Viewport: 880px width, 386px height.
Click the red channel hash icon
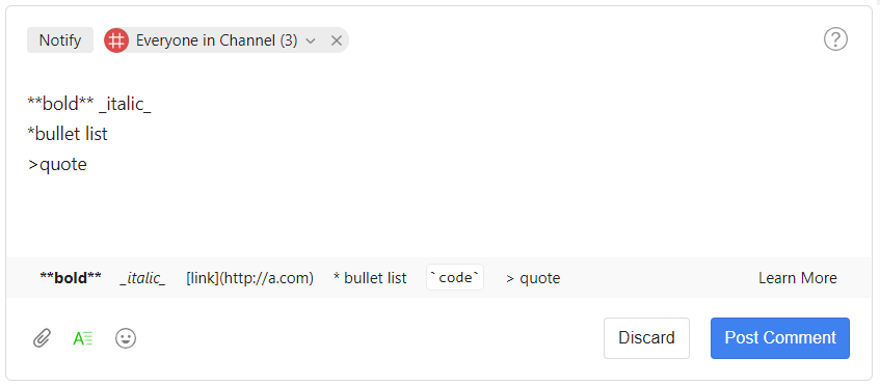pos(117,40)
